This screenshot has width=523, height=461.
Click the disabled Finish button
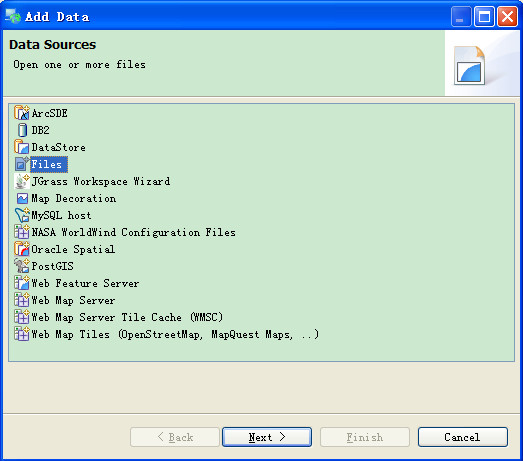point(365,437)
